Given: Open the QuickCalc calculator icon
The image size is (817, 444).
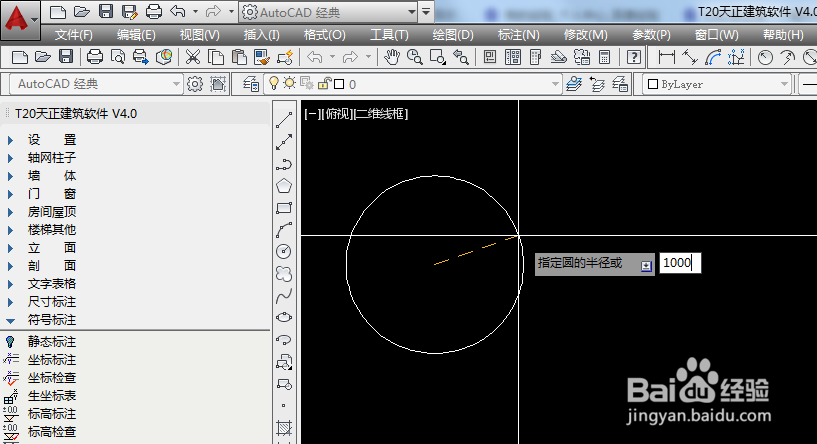Looking at the screenshot, I should click(x=604, y=57).
